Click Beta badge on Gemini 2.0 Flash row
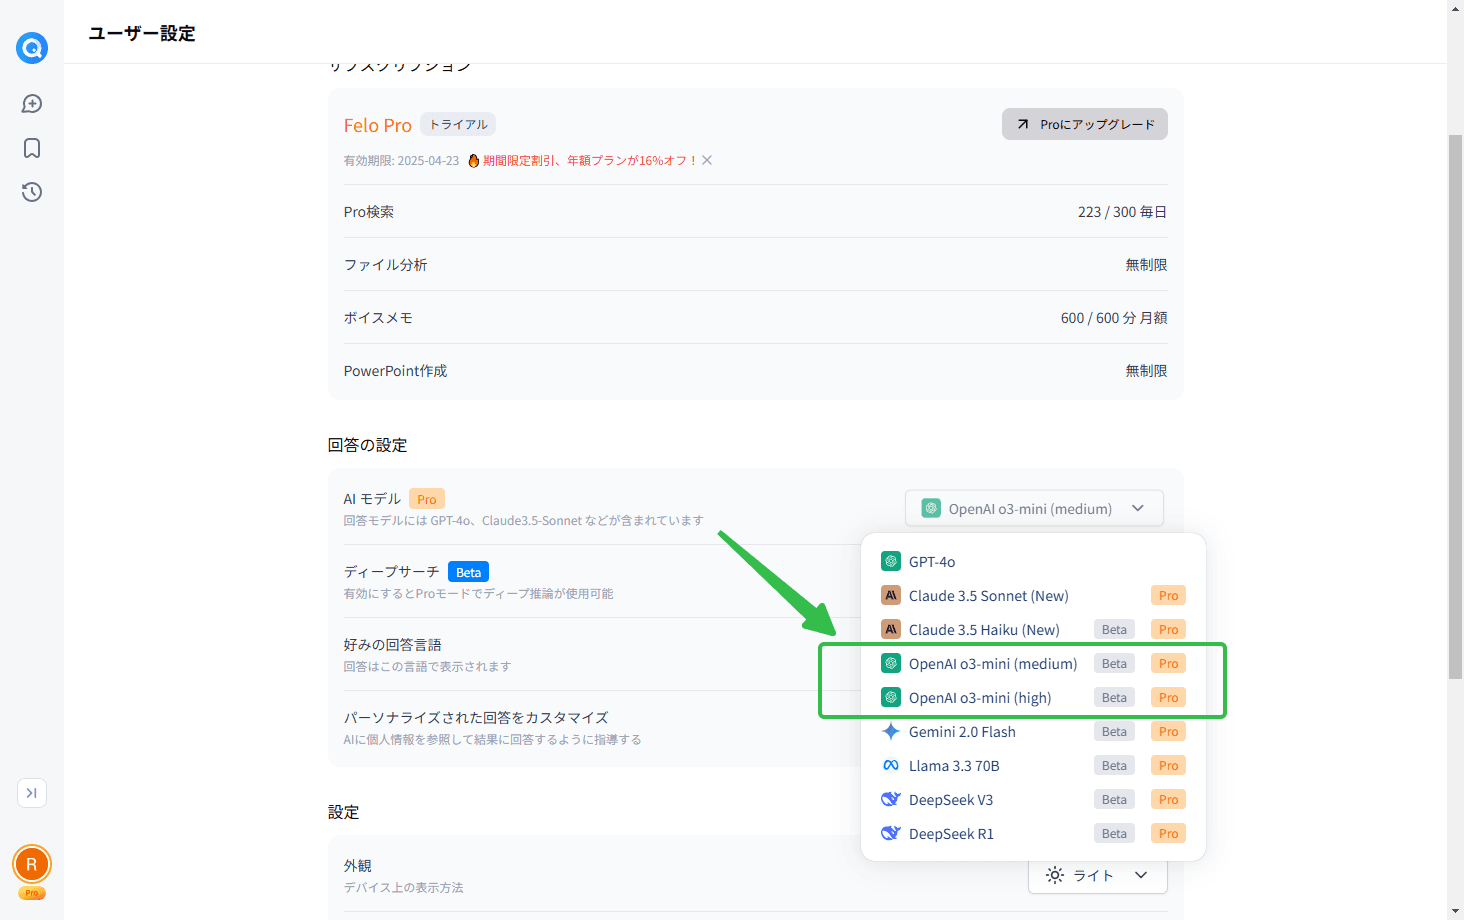This screenshot has width=1464, height=920. click(x=1114, y=732)
